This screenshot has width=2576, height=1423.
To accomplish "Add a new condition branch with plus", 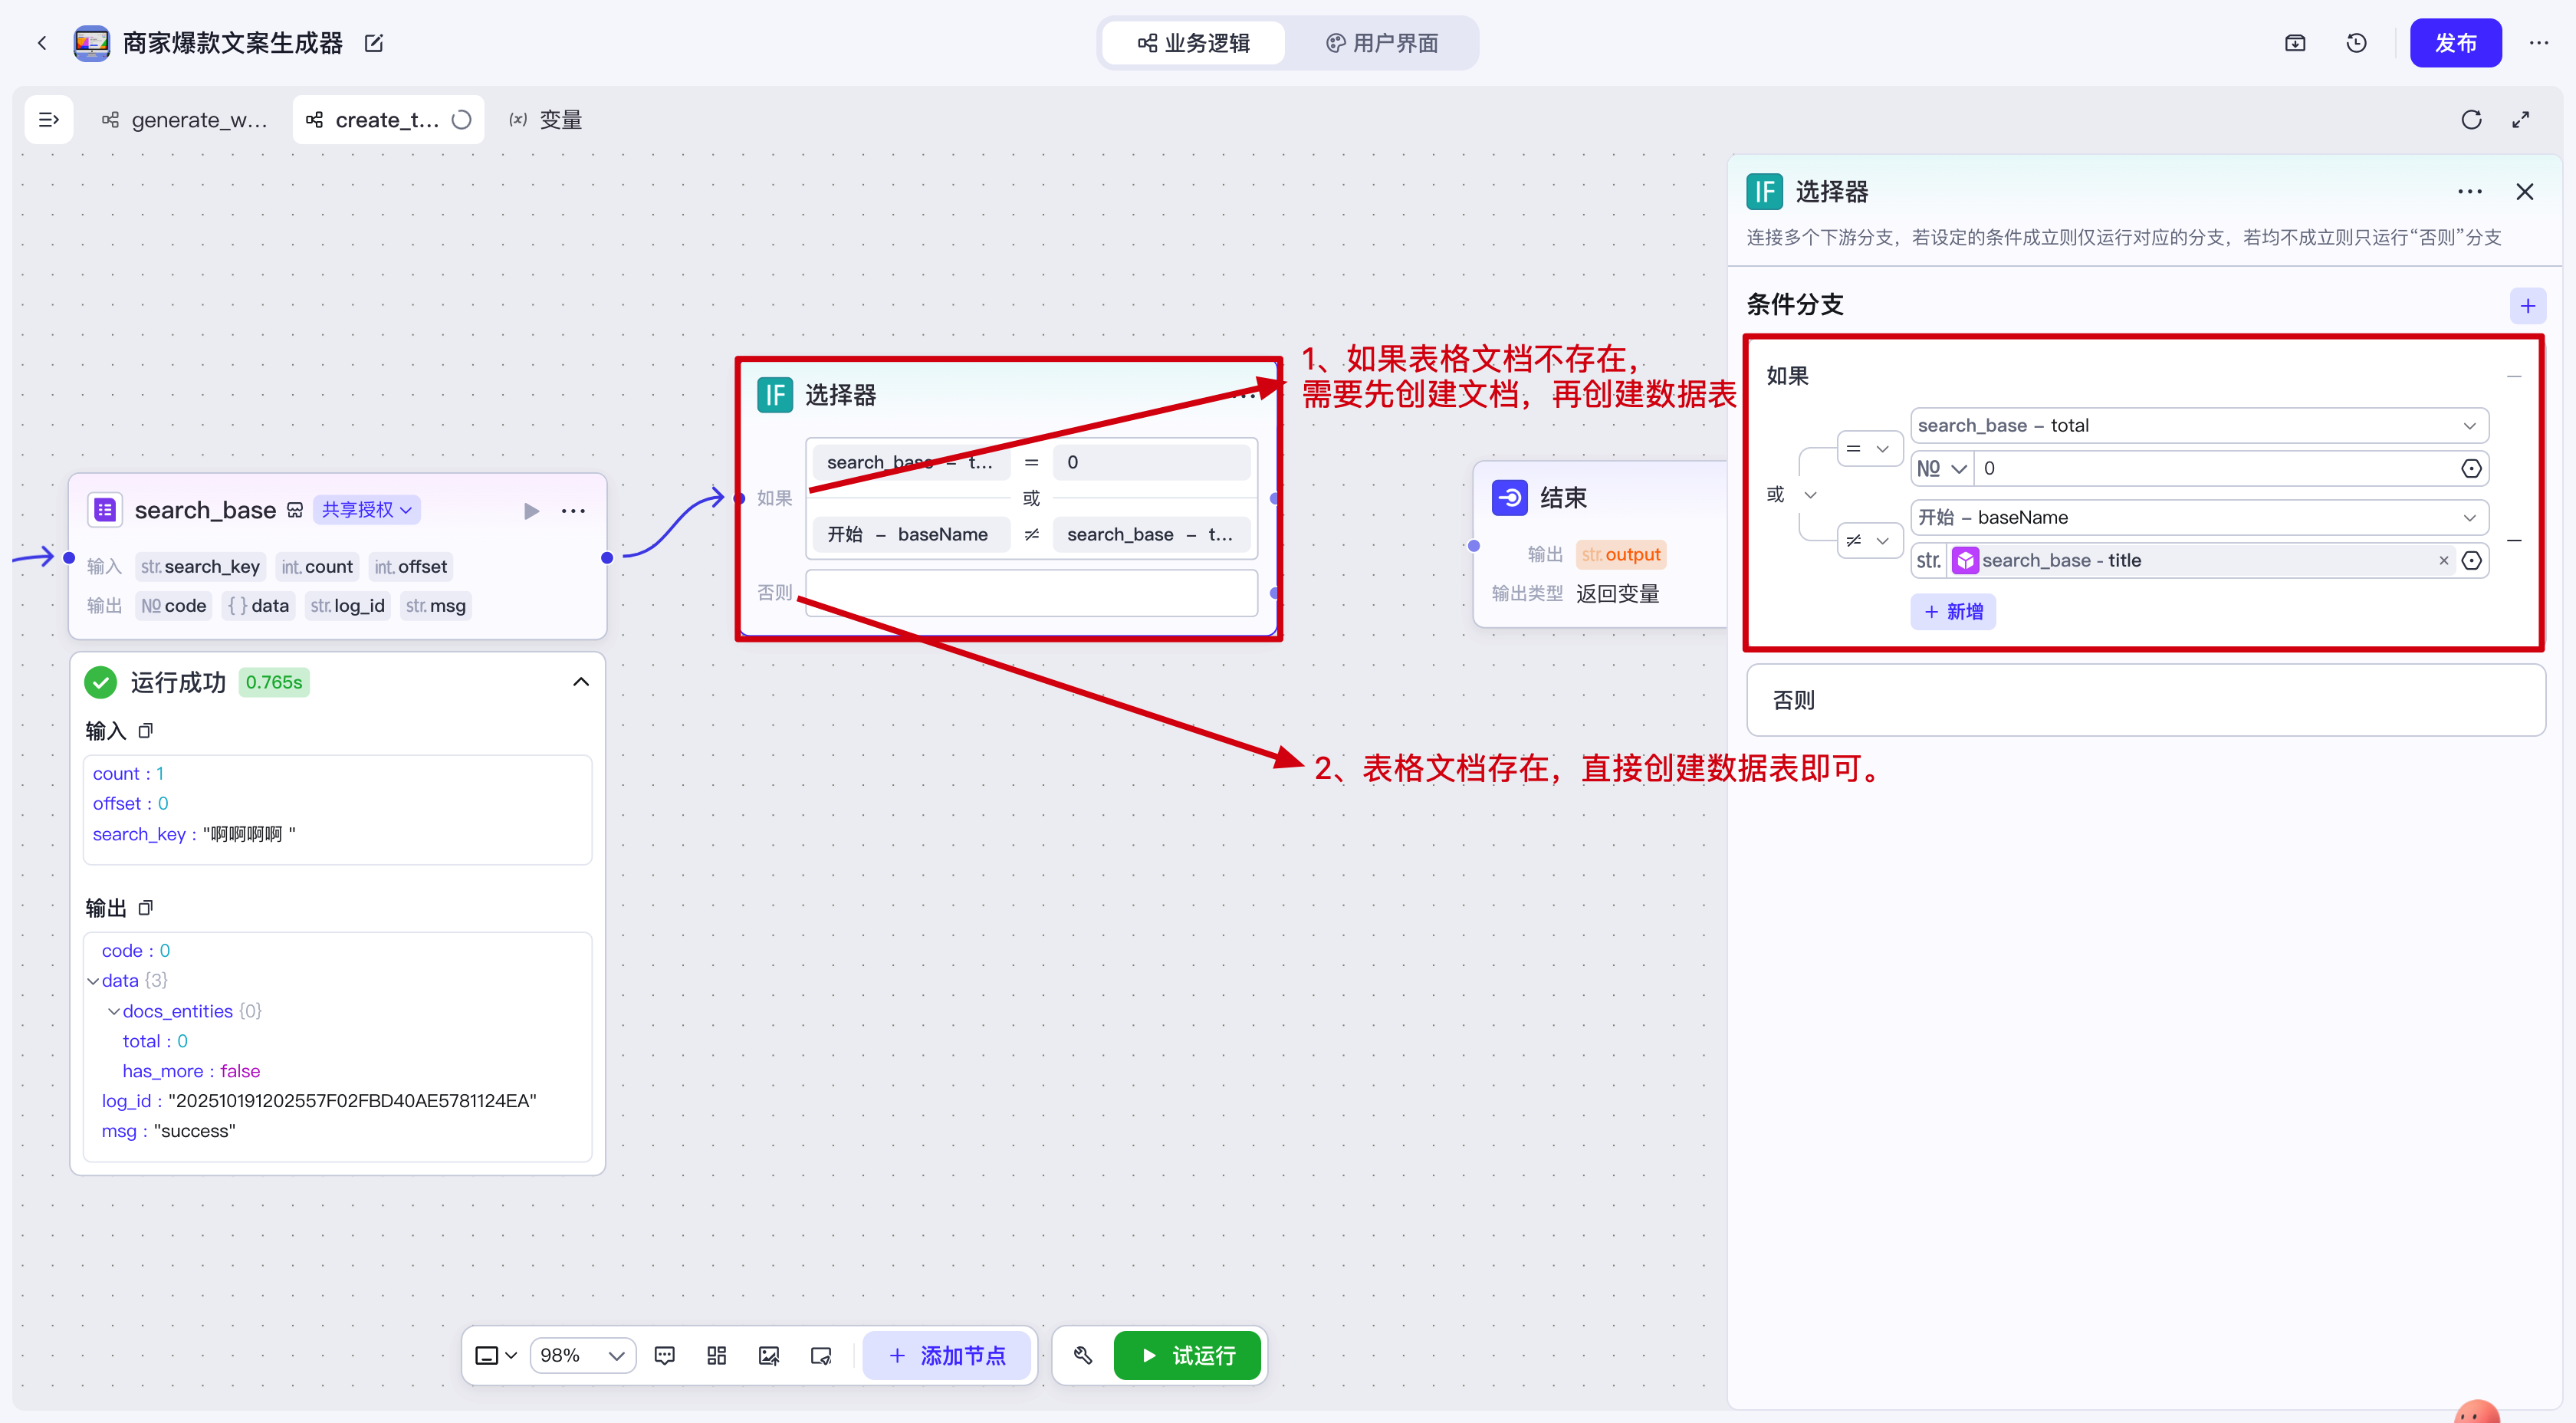I will click(x=2527, y=305).
